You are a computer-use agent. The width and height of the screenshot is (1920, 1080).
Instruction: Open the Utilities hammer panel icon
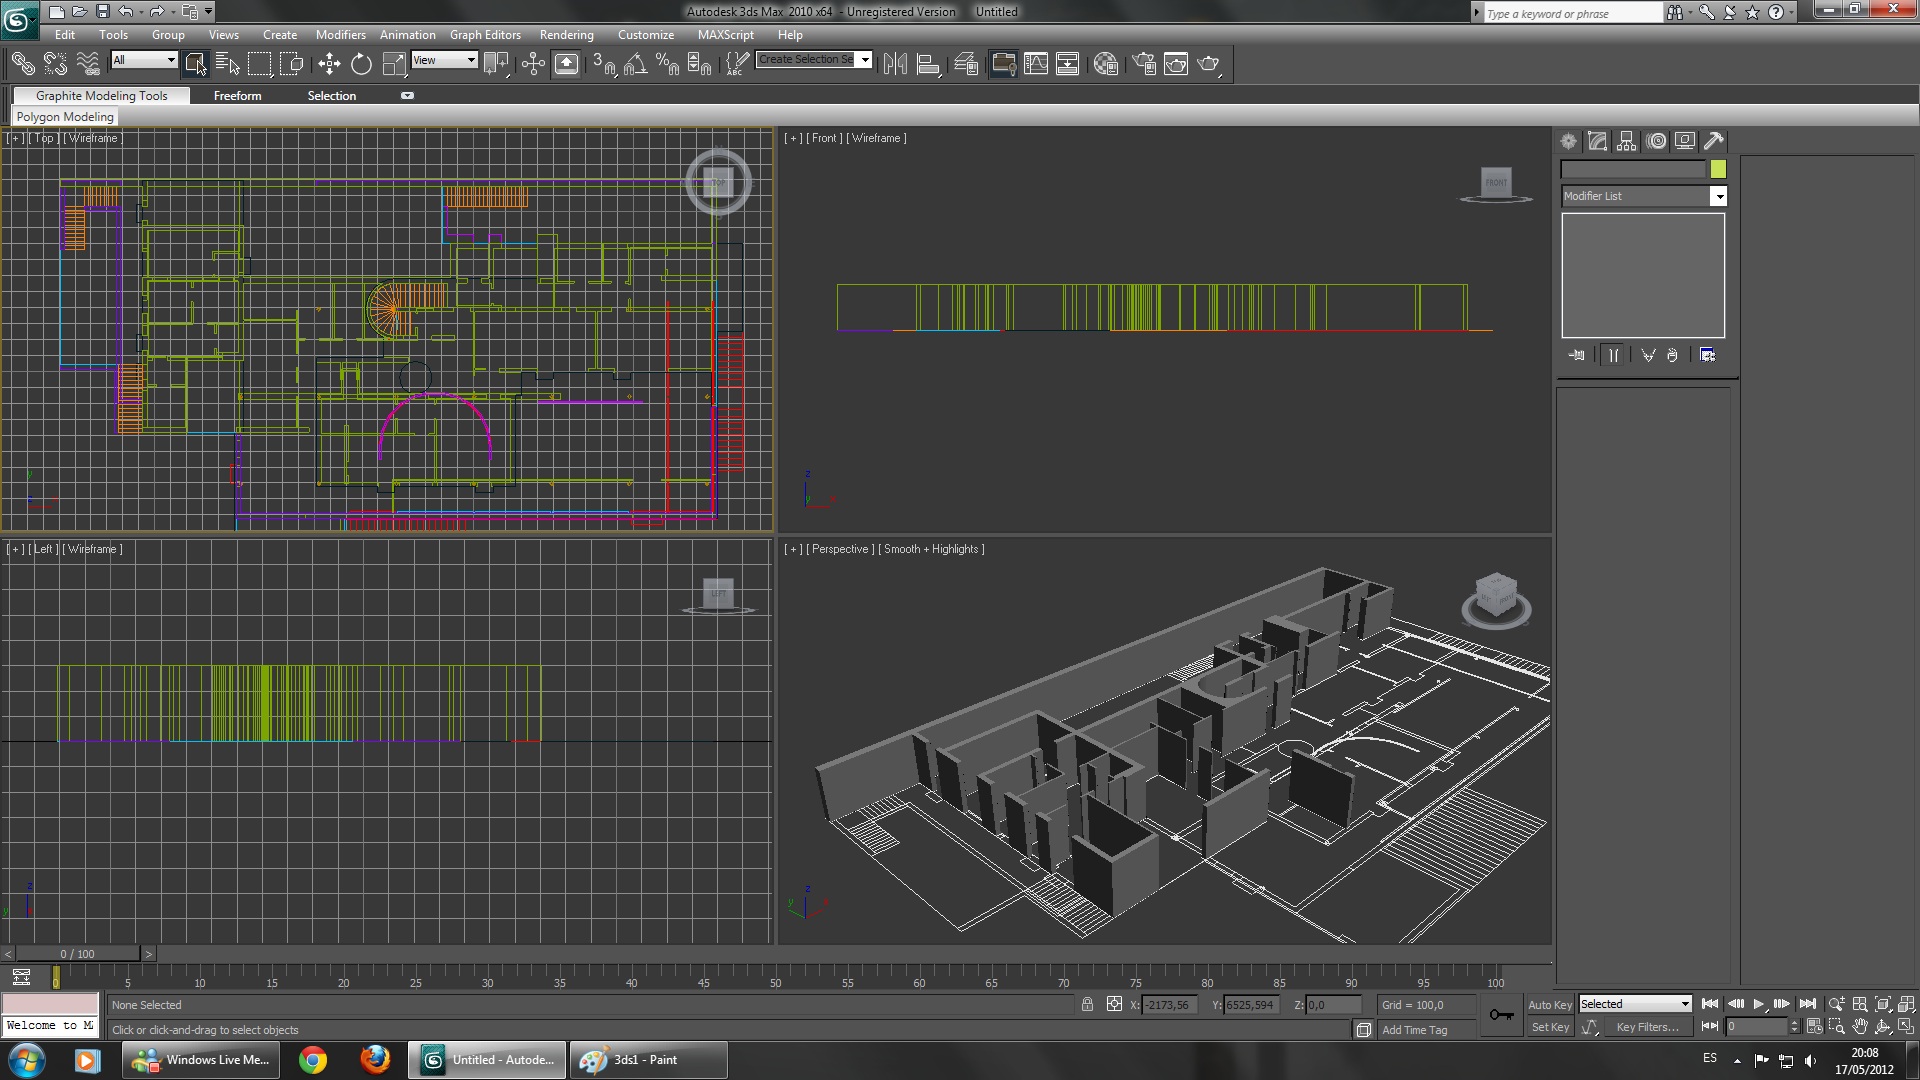(x=1714, y=141)
